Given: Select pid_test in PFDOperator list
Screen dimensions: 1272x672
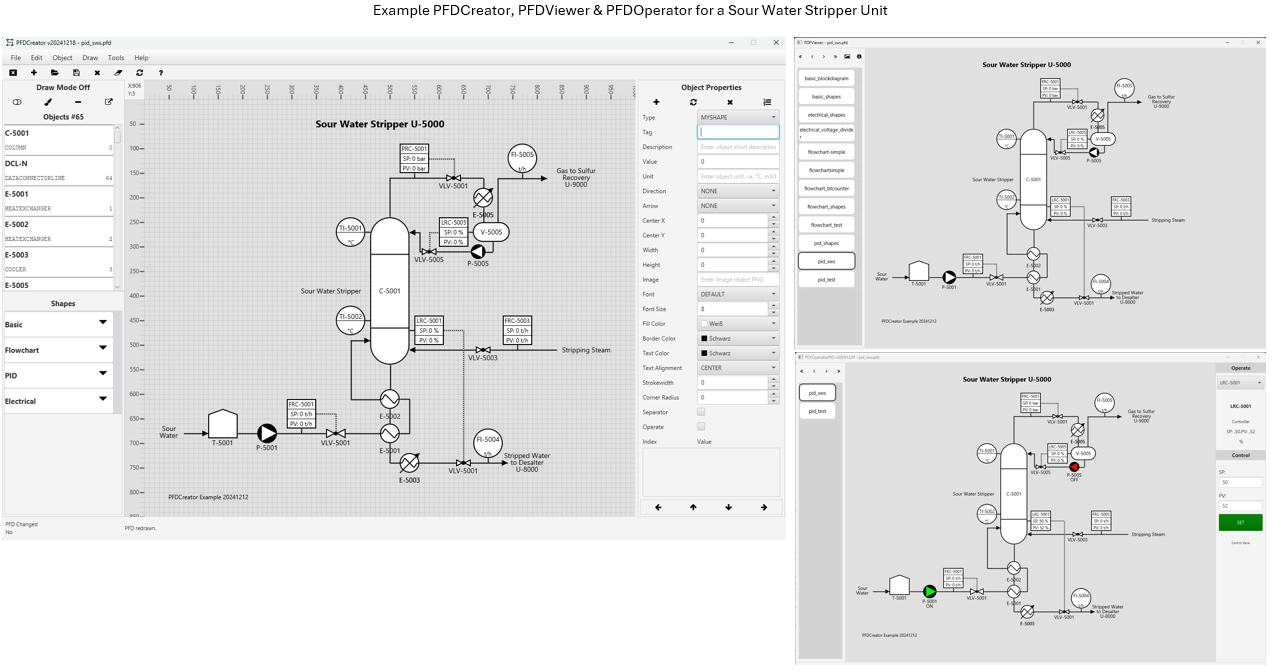Looking at the screenshot, I should (817, 411).
